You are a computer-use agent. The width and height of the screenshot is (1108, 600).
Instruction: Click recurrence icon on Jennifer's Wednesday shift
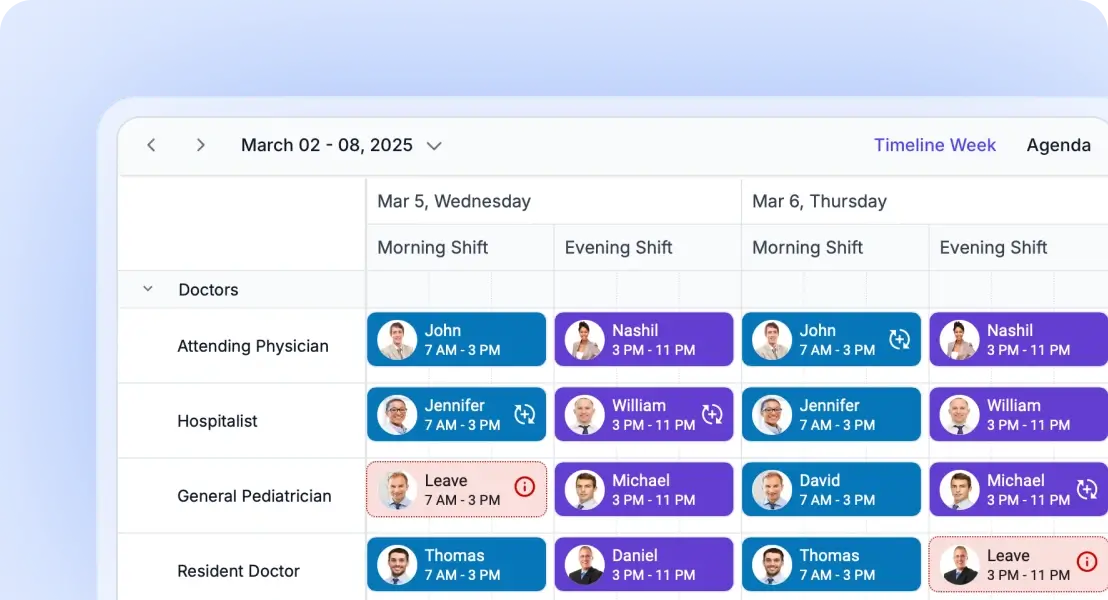pos(525,414)
